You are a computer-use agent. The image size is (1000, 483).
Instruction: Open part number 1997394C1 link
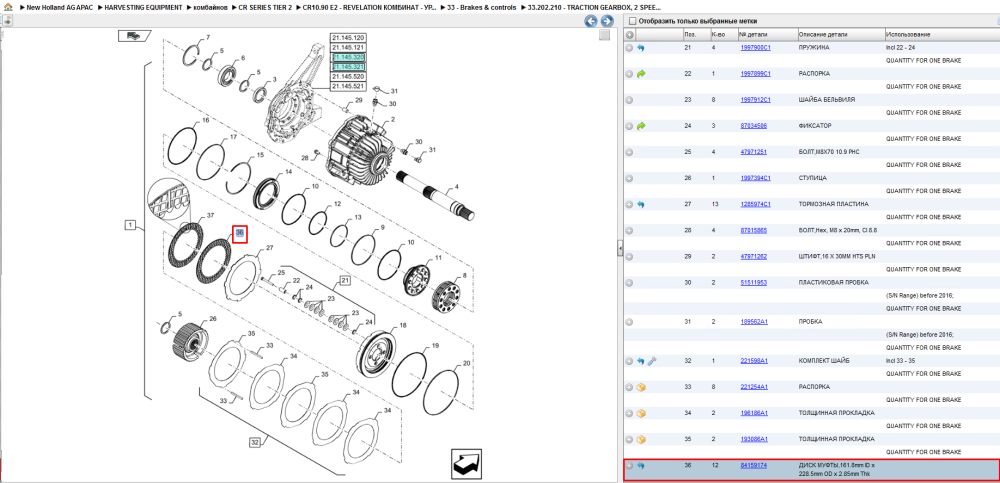[755, 178]
